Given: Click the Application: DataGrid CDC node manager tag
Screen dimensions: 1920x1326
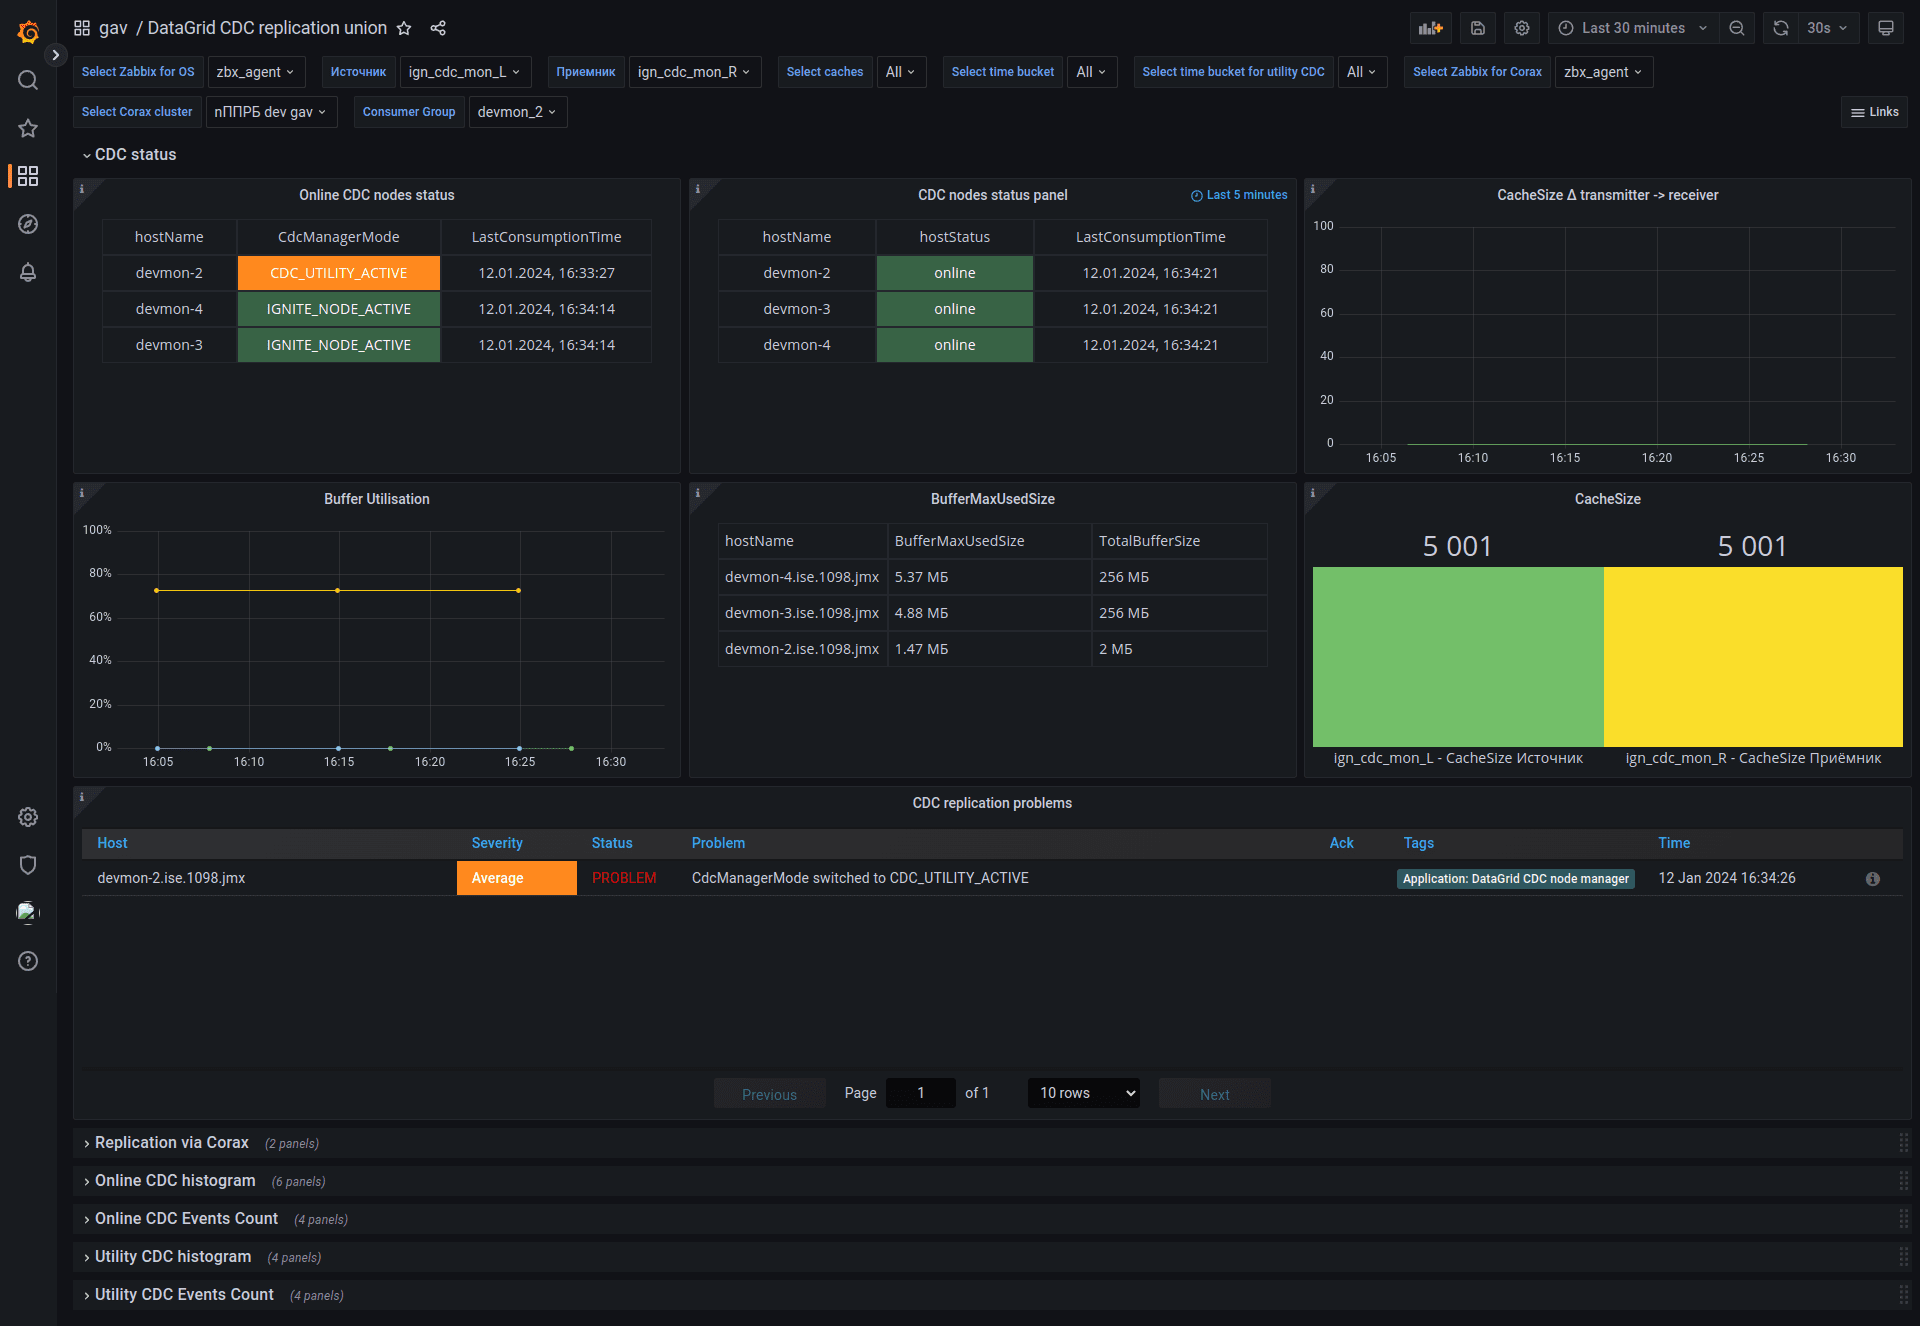Looking at the screenshot, I should click(x=1515, y=879).
